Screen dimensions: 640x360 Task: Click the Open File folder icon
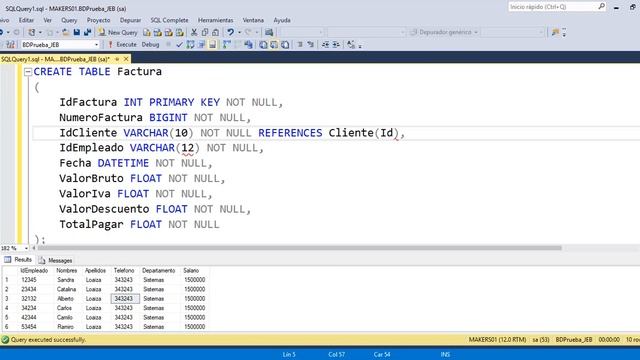pos(65,32)
